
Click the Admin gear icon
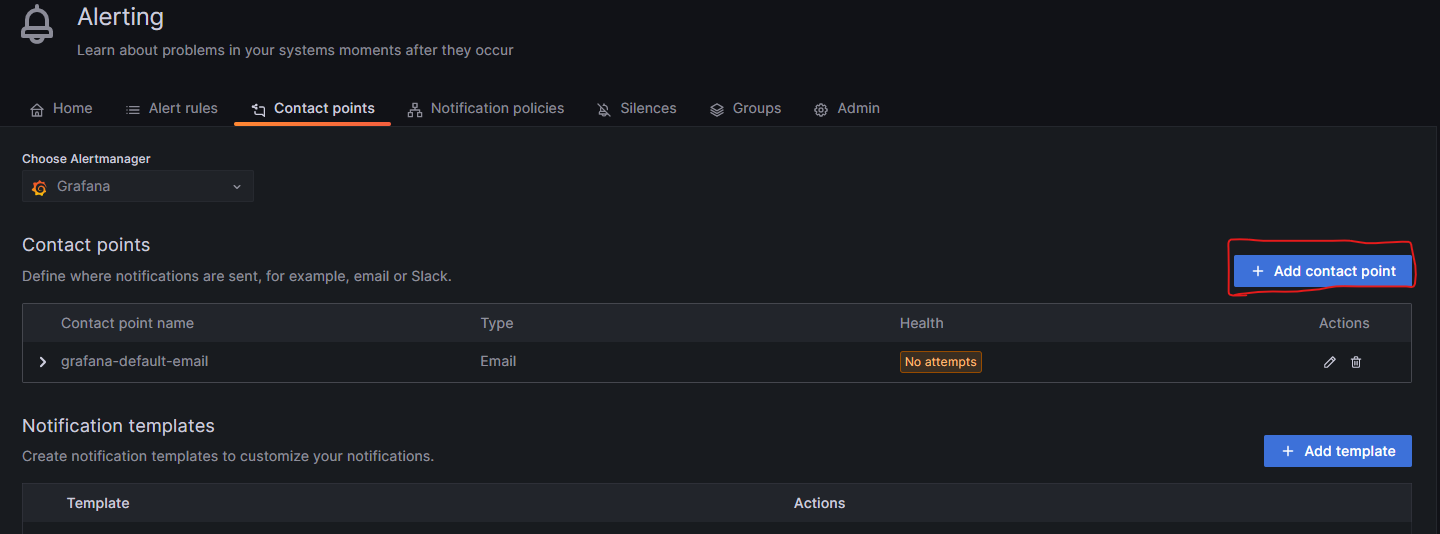pos(821,110)
